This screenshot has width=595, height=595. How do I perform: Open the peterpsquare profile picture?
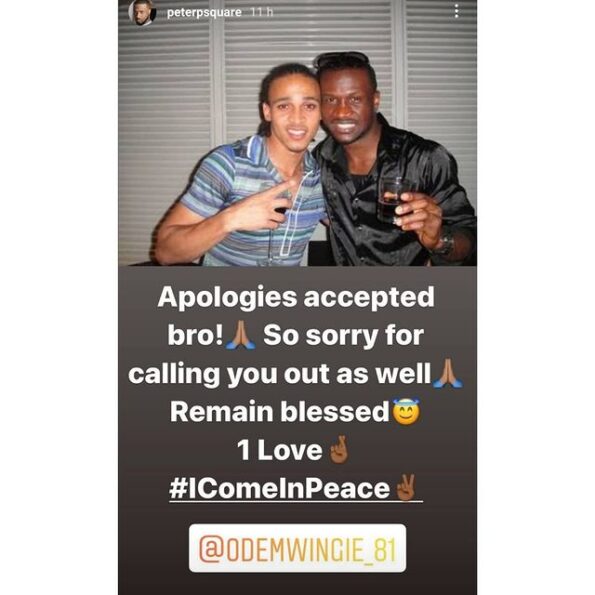[x=142, y=12]
